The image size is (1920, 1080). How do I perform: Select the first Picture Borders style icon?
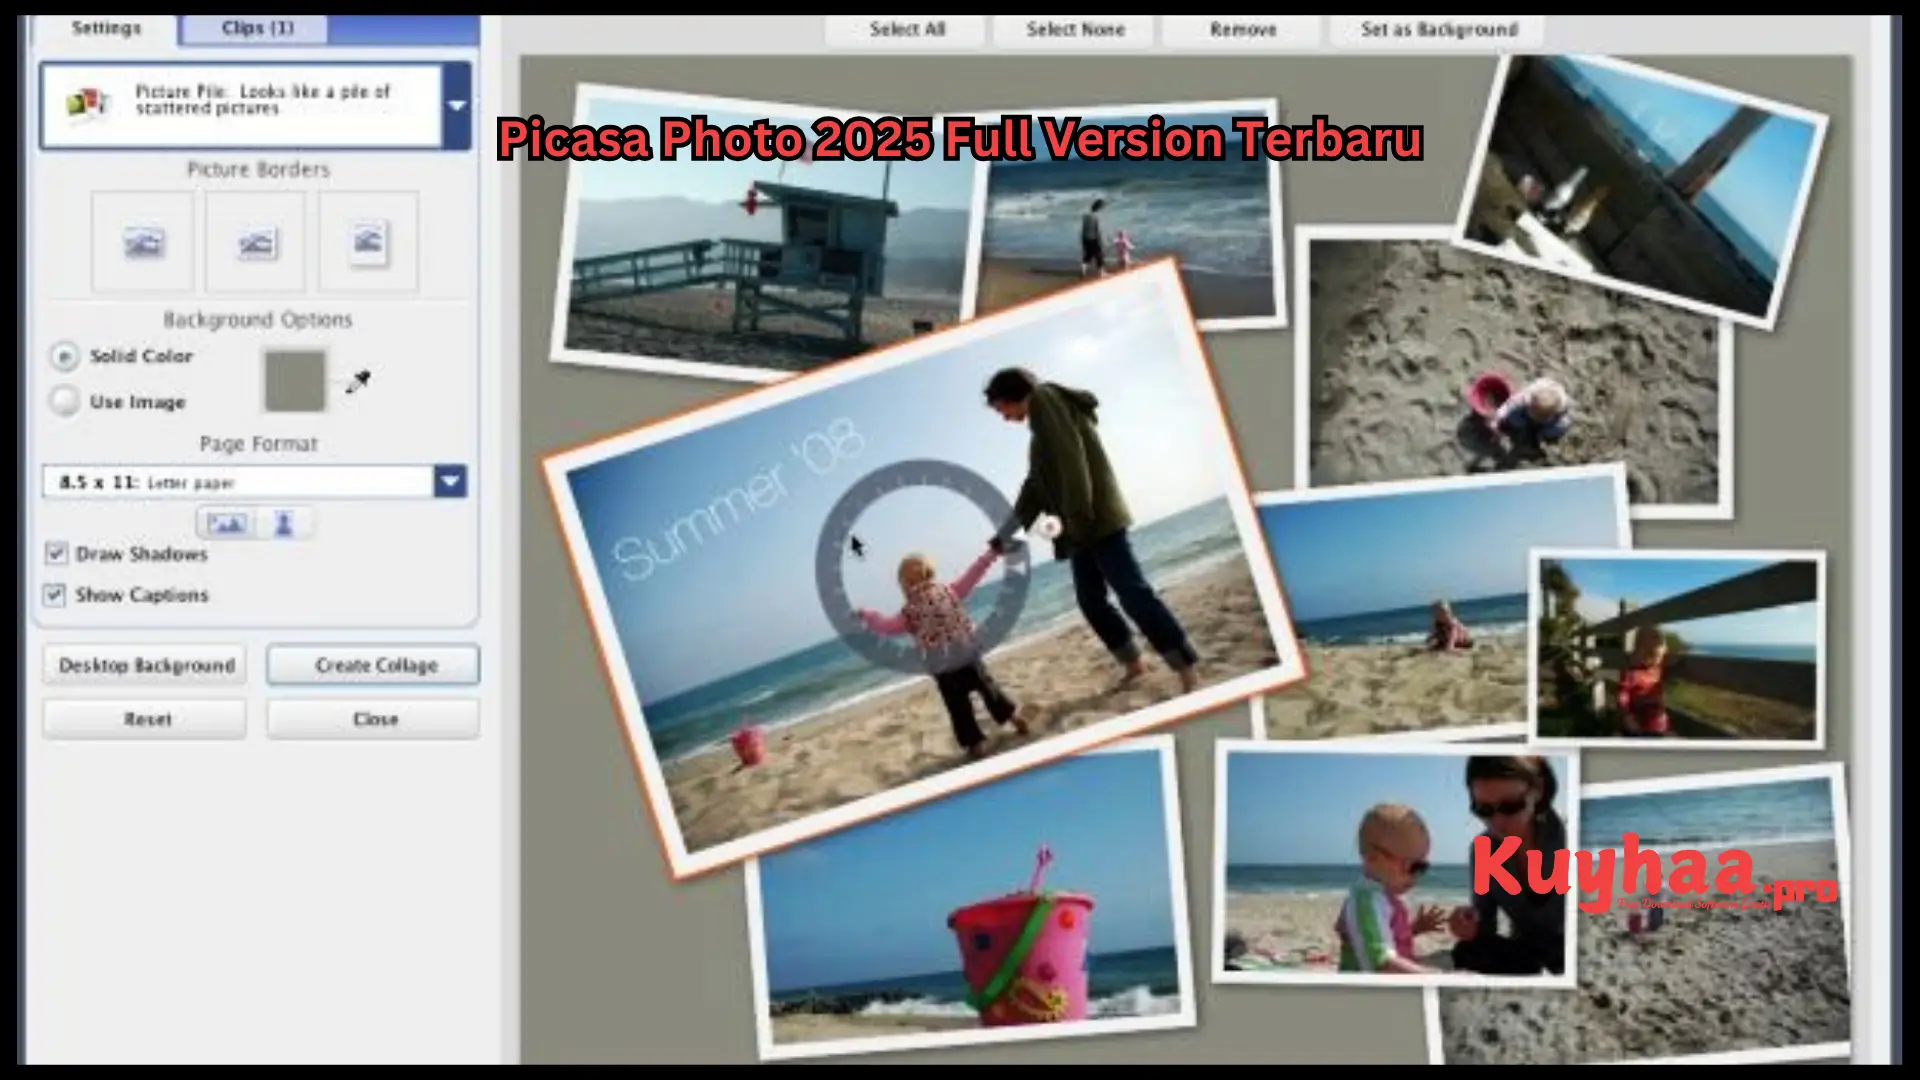point(141,241)
